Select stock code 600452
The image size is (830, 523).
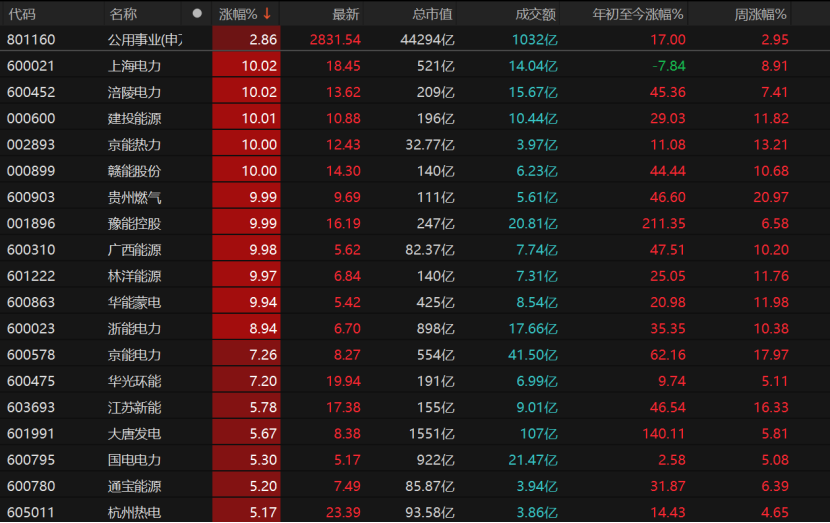pyautogui.click(x=31, y=92)
